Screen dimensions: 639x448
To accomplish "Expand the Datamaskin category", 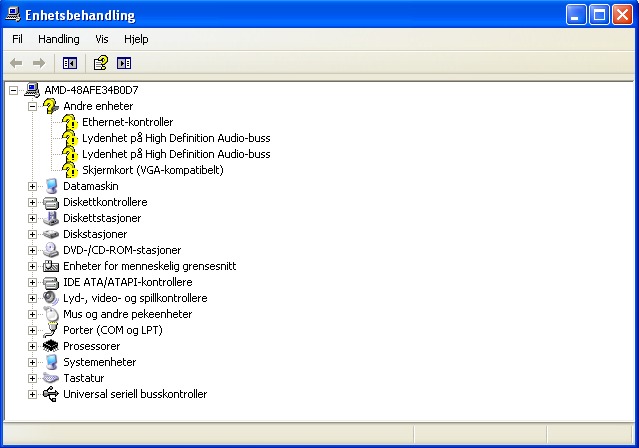I will (x=32, y=186).
